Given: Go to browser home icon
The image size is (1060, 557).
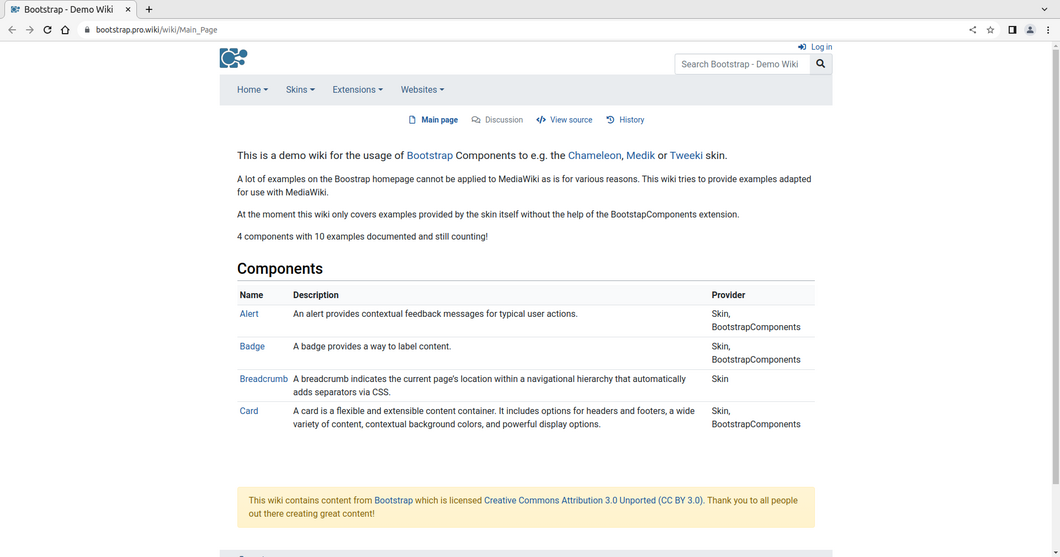Looking at the screenshot, I should pos(65,30).
